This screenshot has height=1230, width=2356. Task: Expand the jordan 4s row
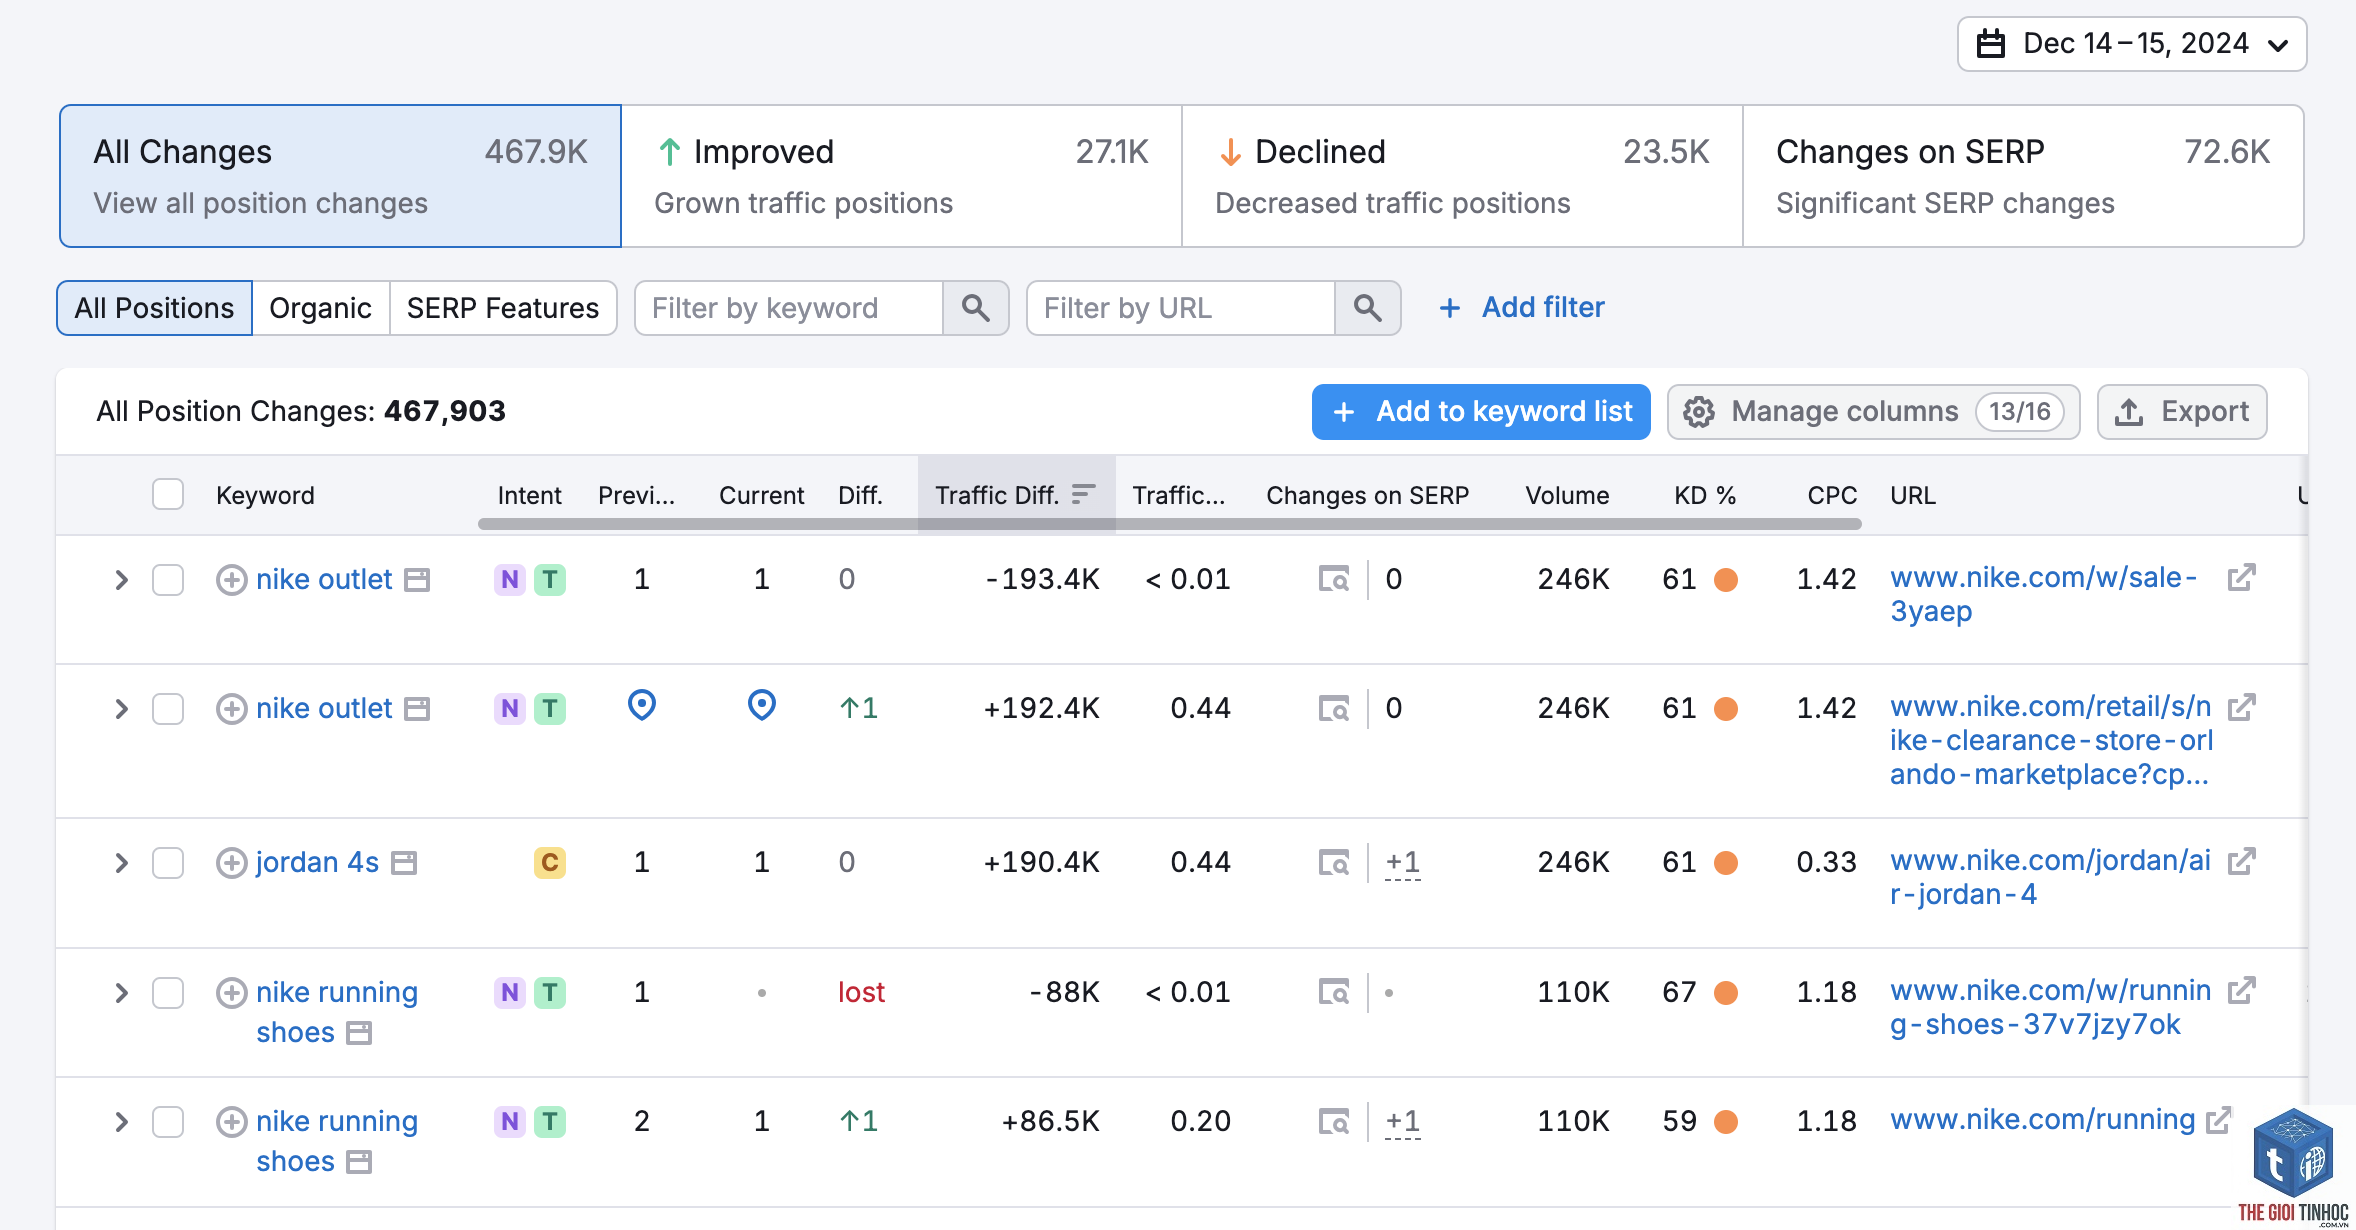coord(121,863)
